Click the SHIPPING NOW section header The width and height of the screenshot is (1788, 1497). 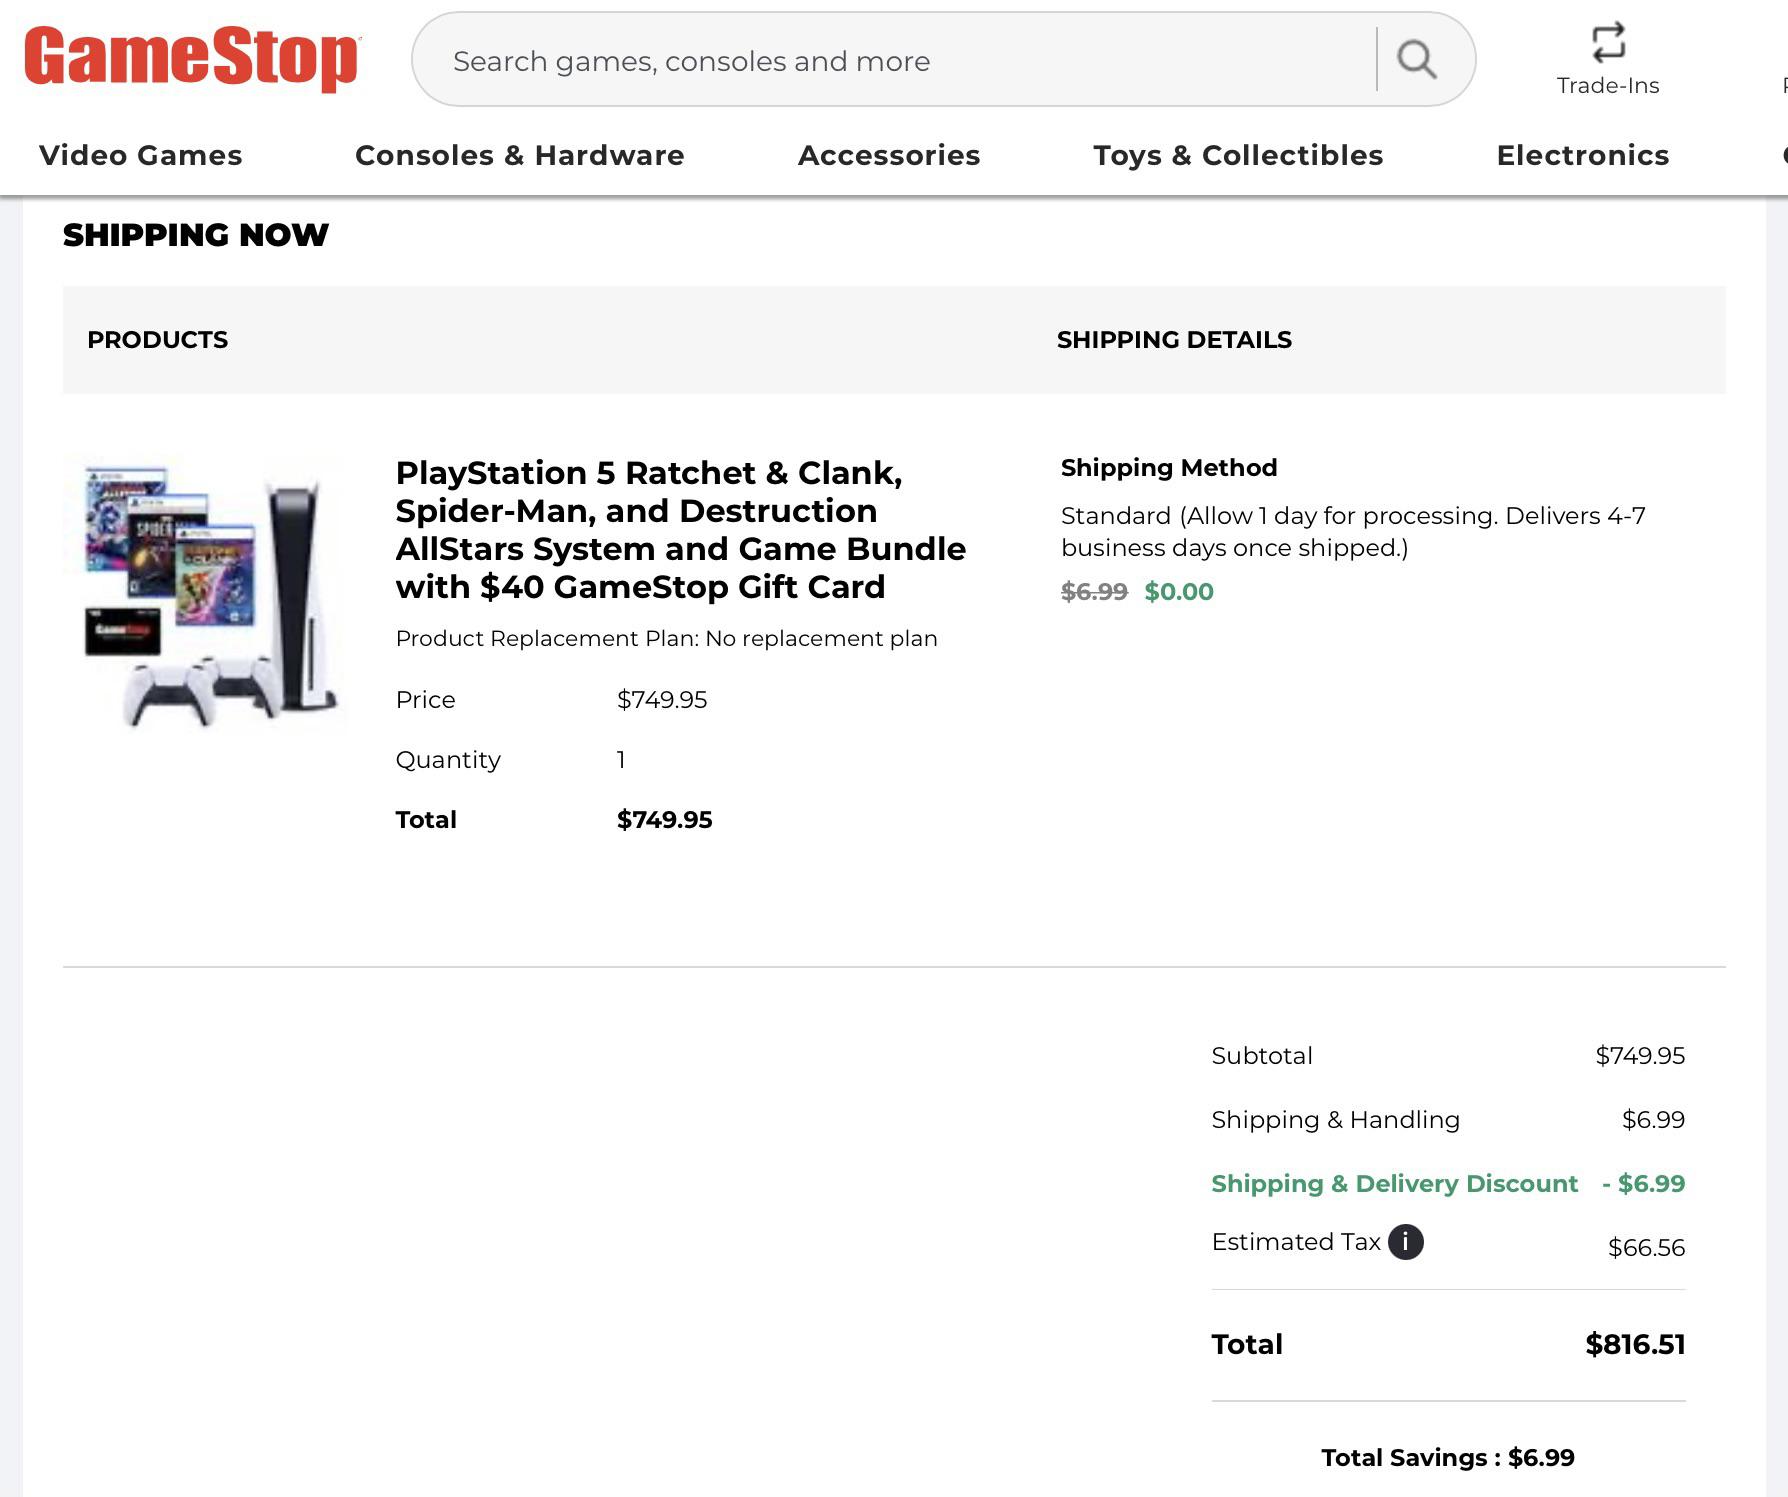click(x=195, y=234)
